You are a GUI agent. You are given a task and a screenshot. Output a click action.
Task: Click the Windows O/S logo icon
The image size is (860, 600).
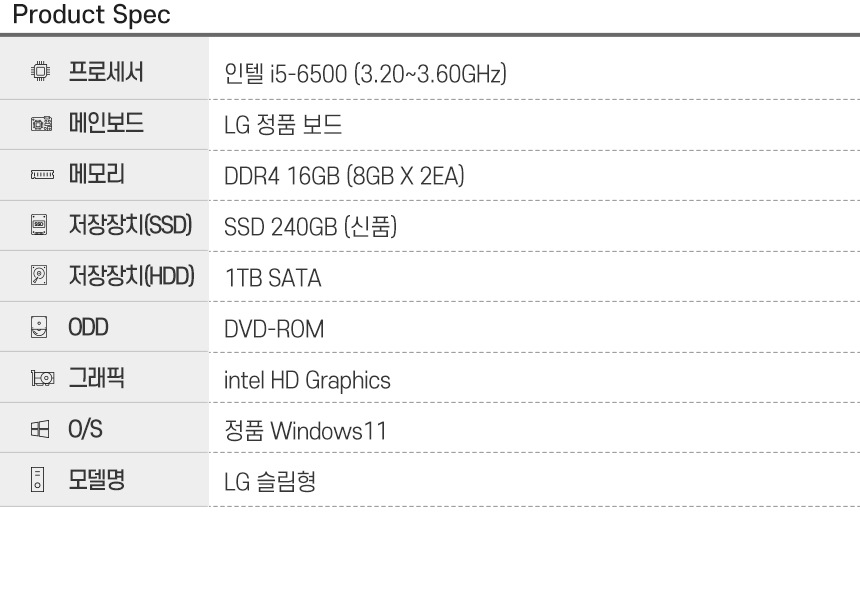(x=39, y=429)
